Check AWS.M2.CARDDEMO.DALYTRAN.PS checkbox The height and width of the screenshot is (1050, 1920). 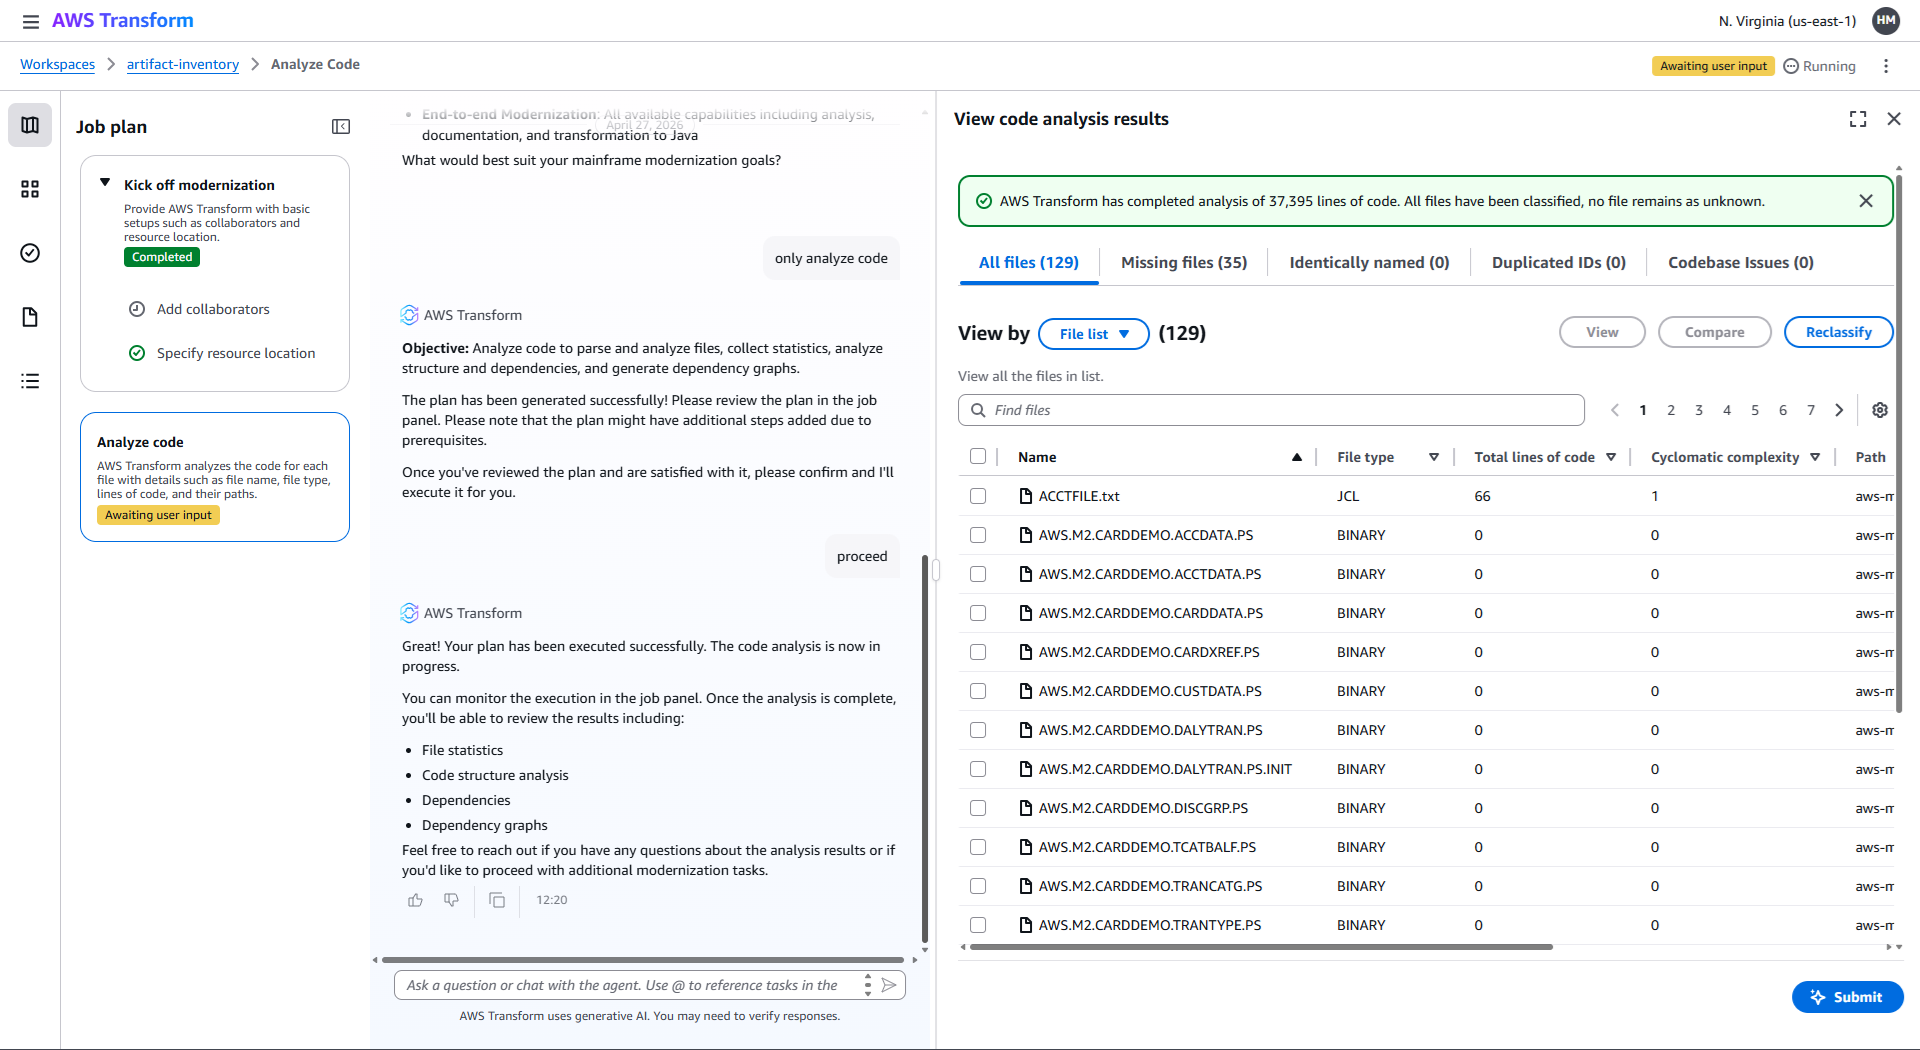coord(978,730)
